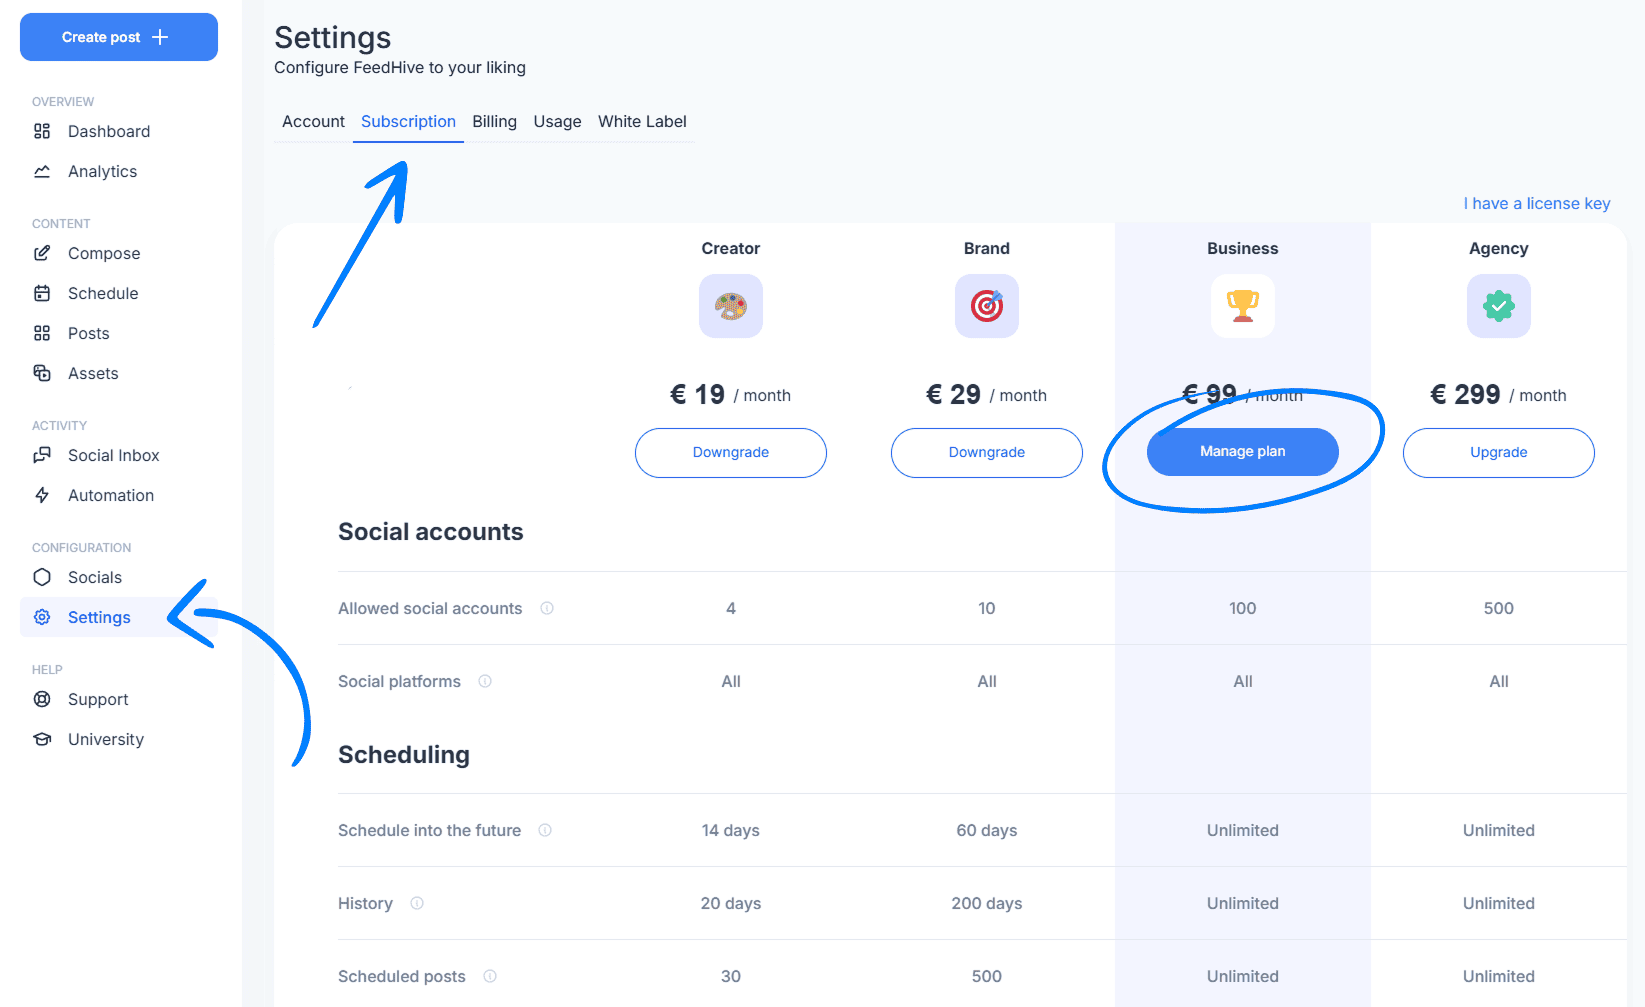Upgrade to the Agency plan
The width and height of the screenshot is (1645, 1007).
coord(1499,453)
